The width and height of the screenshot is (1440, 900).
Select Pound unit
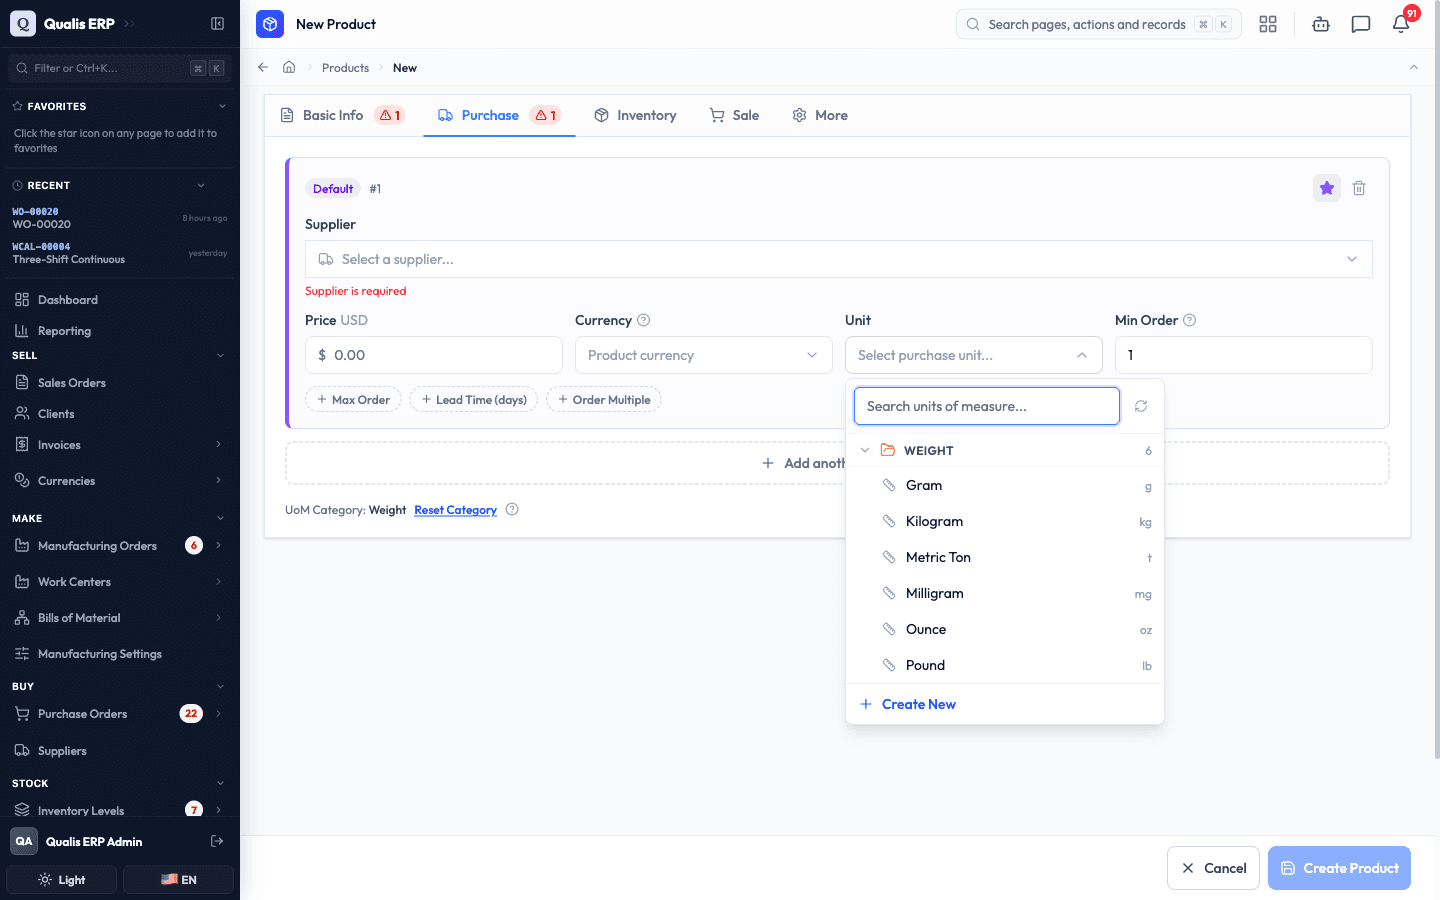pos(1005,665)
